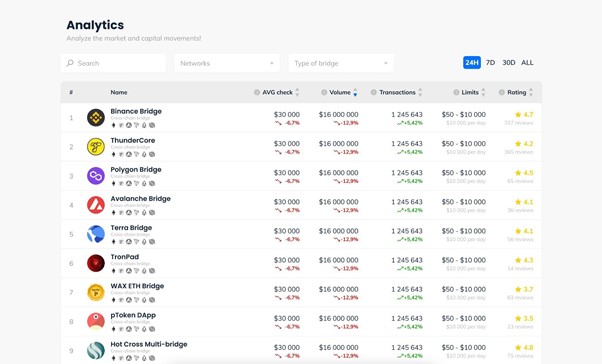Click the info icon beside Limits

[x=456, y=92]
